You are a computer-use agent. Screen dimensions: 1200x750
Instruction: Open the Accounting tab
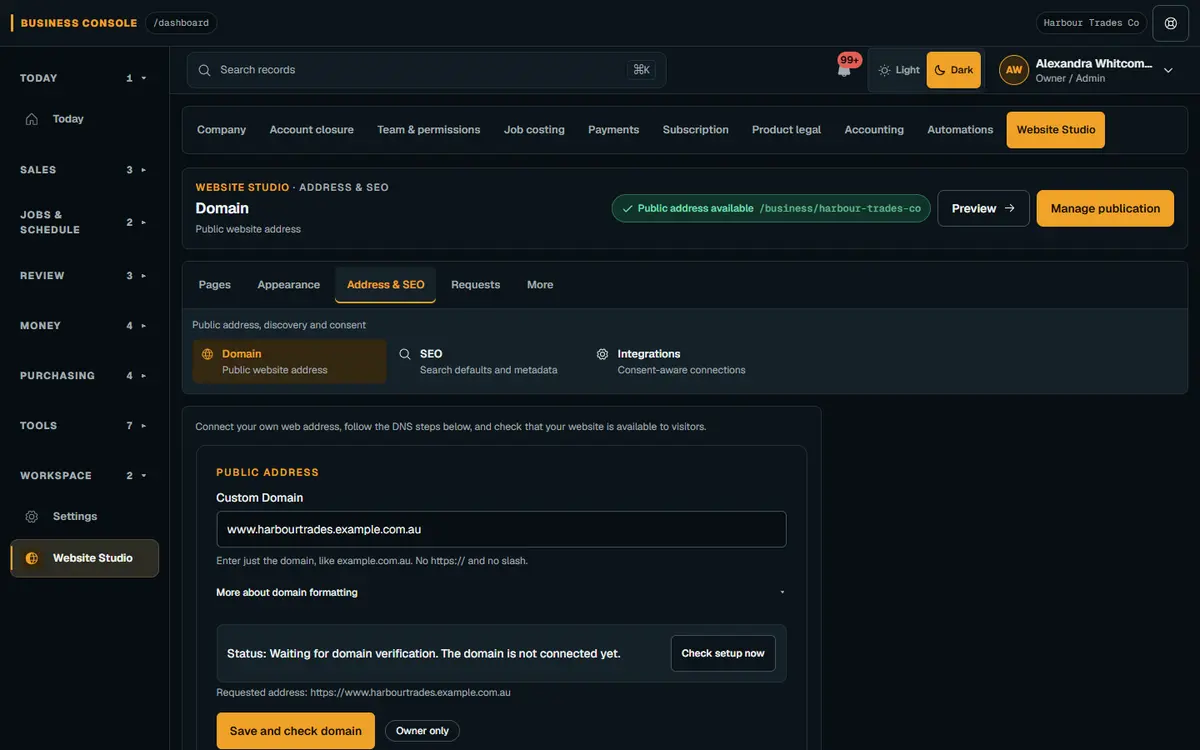pos(874,130)
